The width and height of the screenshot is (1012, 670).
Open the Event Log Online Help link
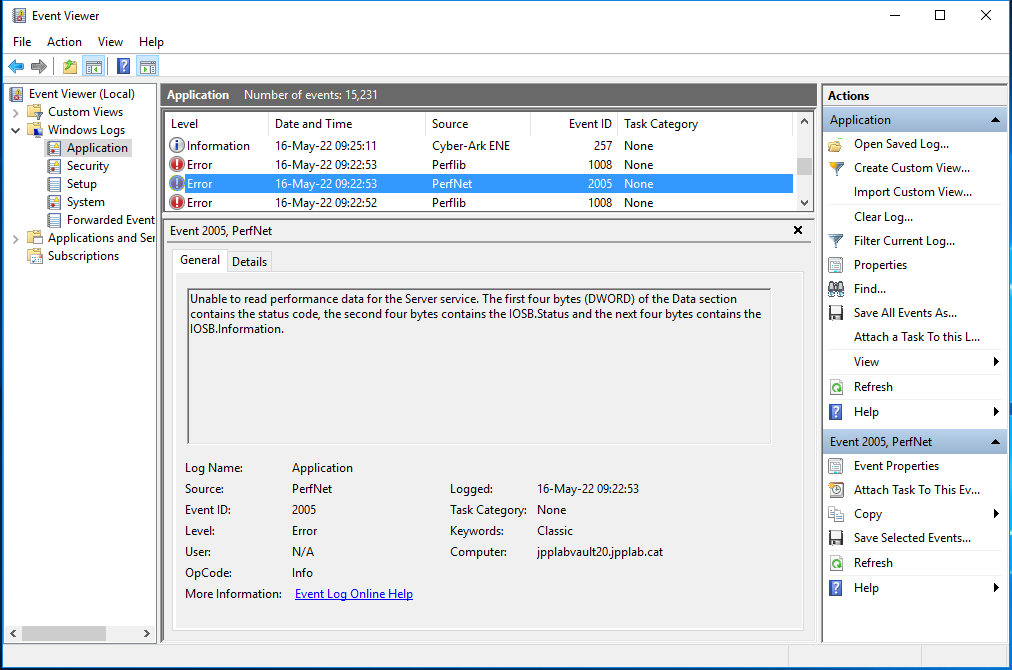pyautogui.click(x=353, y=594)
